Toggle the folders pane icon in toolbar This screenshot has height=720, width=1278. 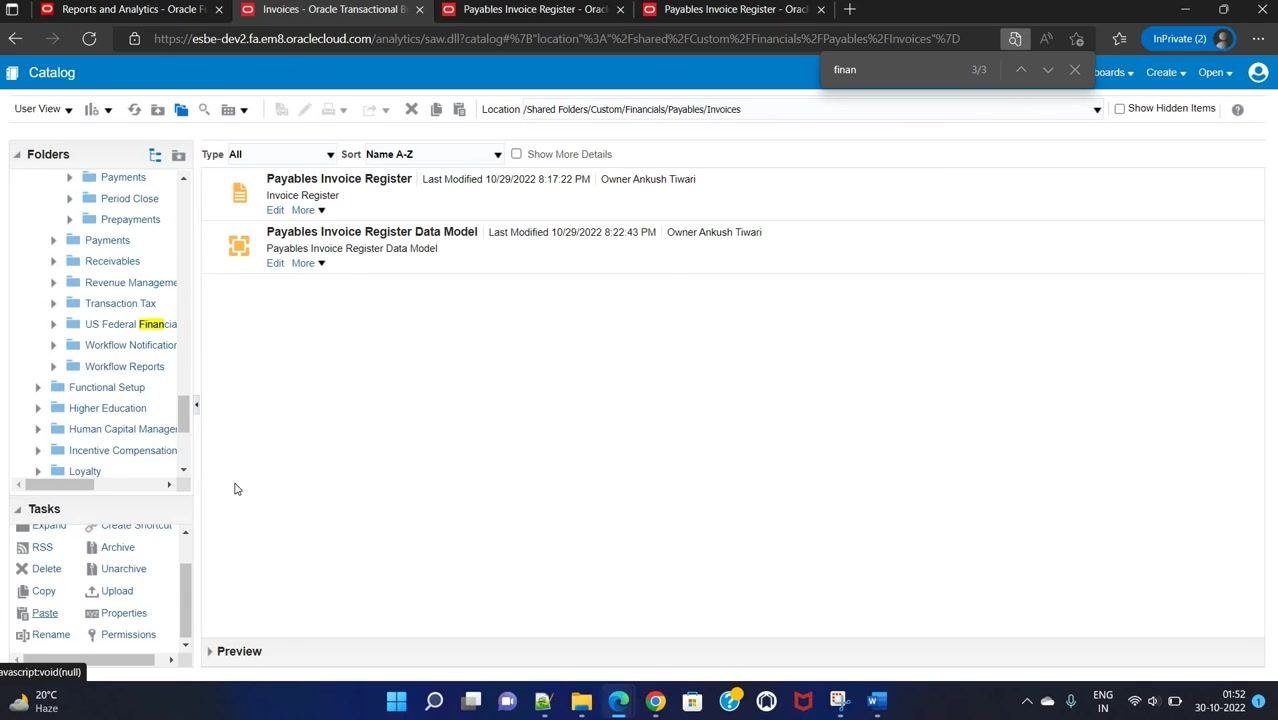(x=181, y=109)
